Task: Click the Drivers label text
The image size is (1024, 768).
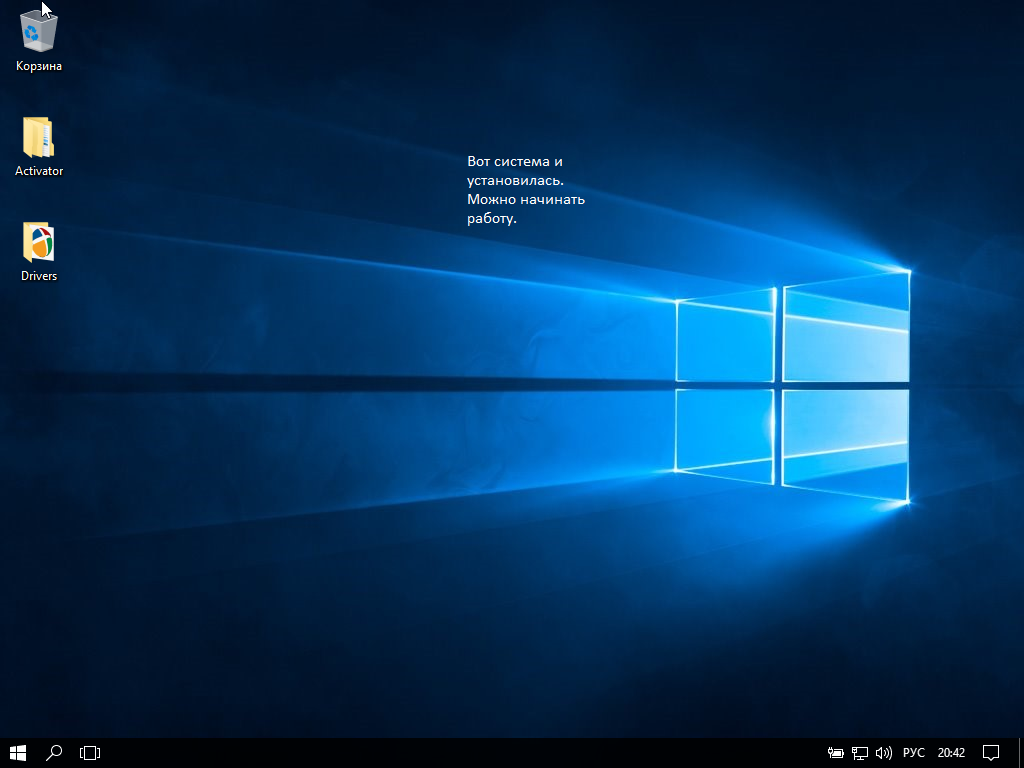Action: tap(39, 276)
